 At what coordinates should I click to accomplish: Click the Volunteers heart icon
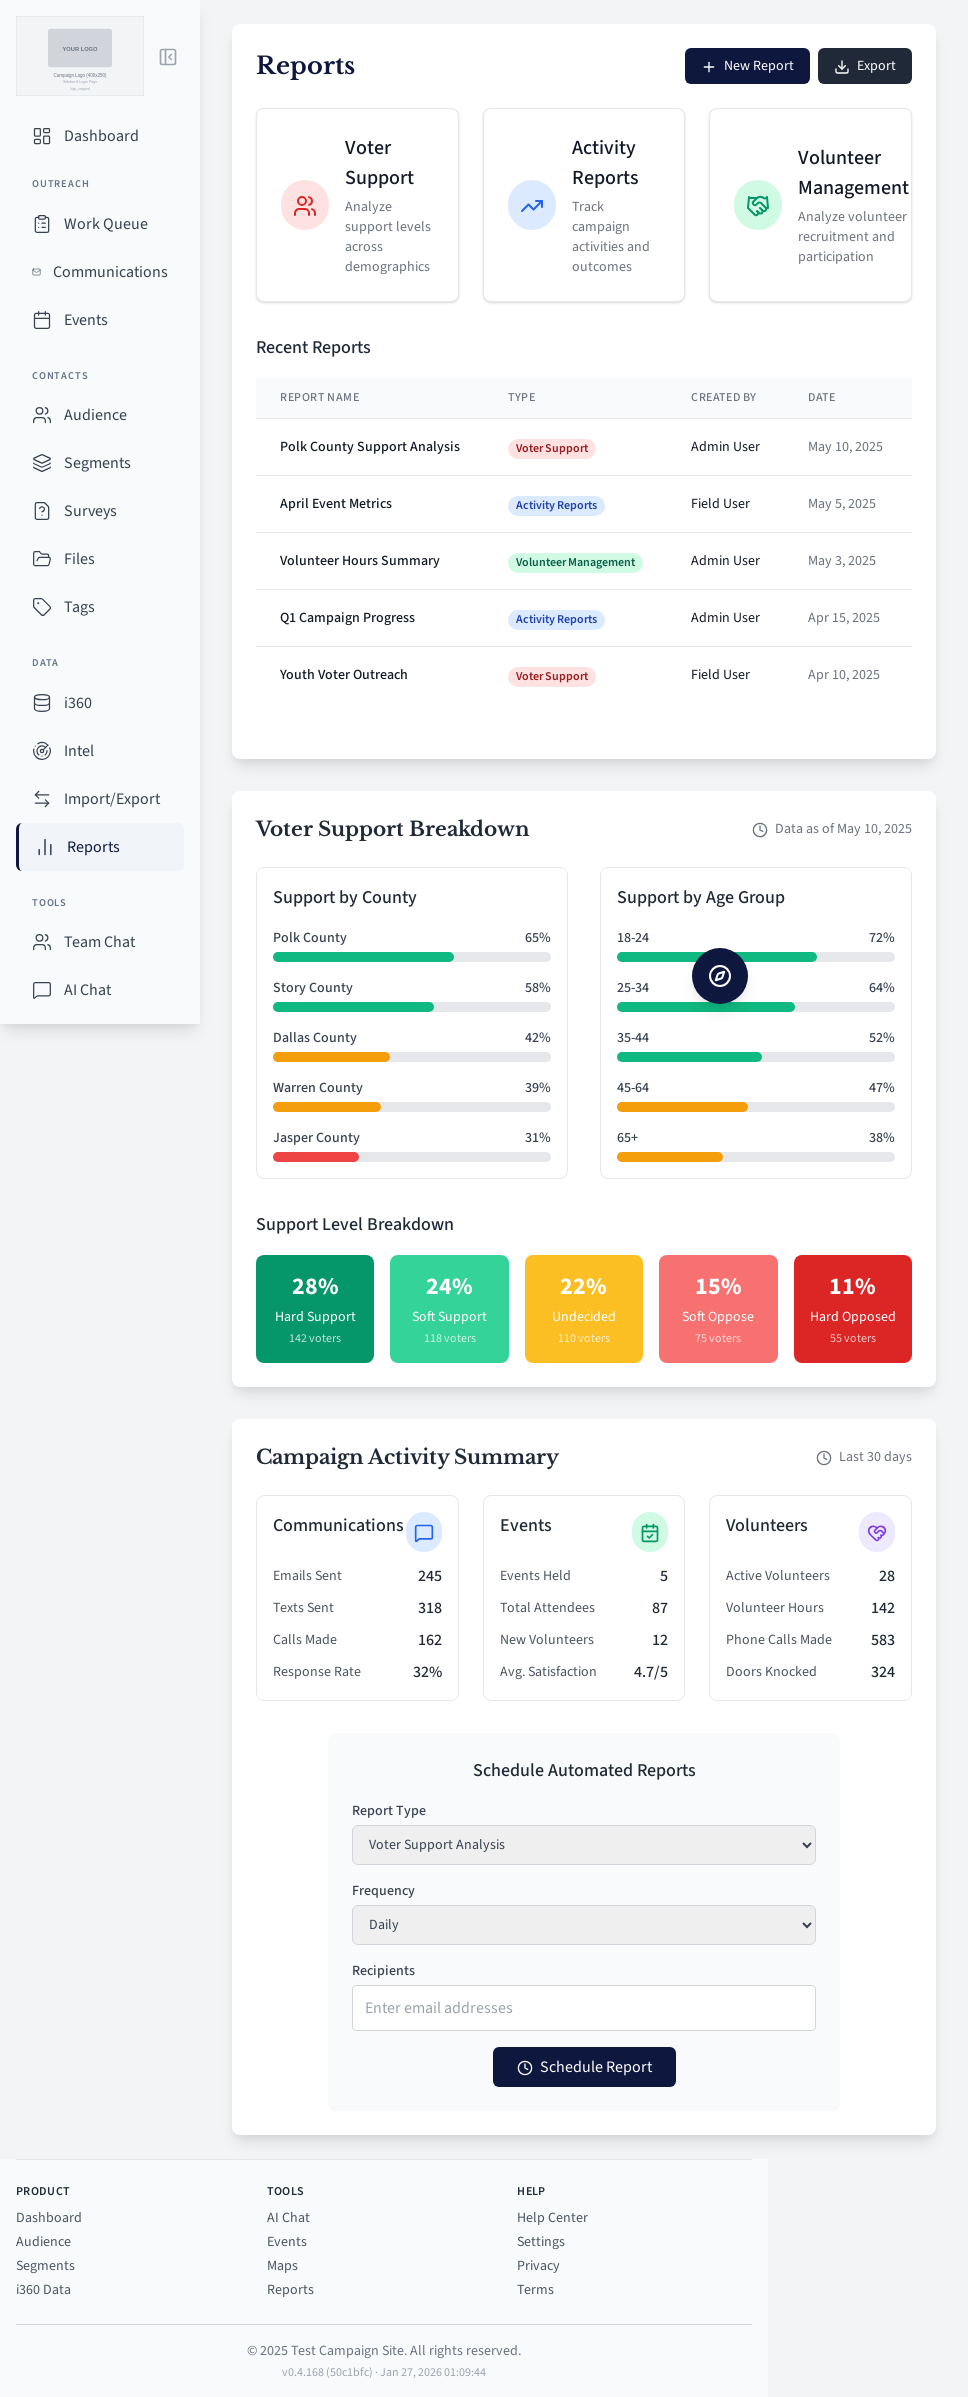point(877,1532)
